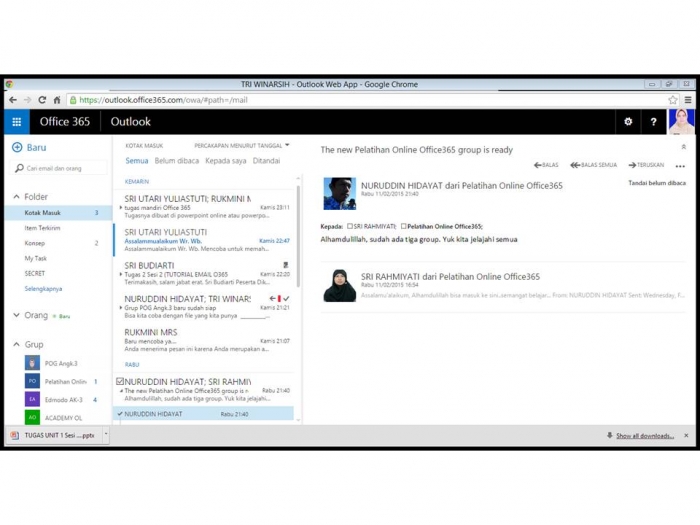Create new mail with Baru button

[29, 147]
